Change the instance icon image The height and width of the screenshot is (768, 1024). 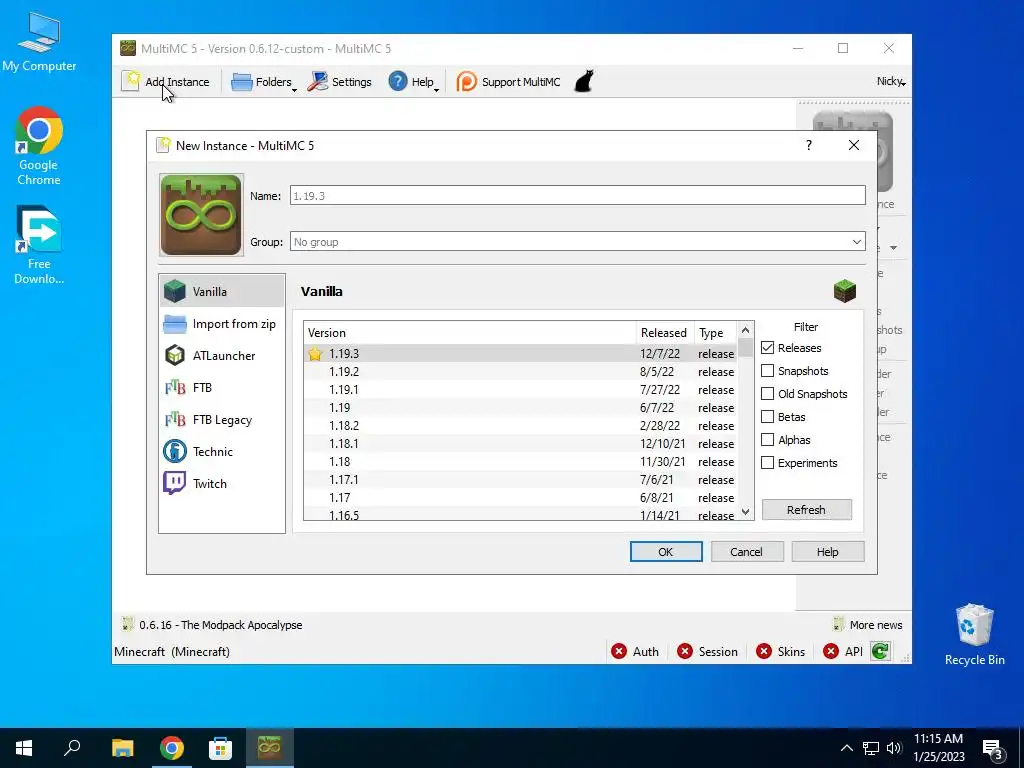(x=201, y=215)
